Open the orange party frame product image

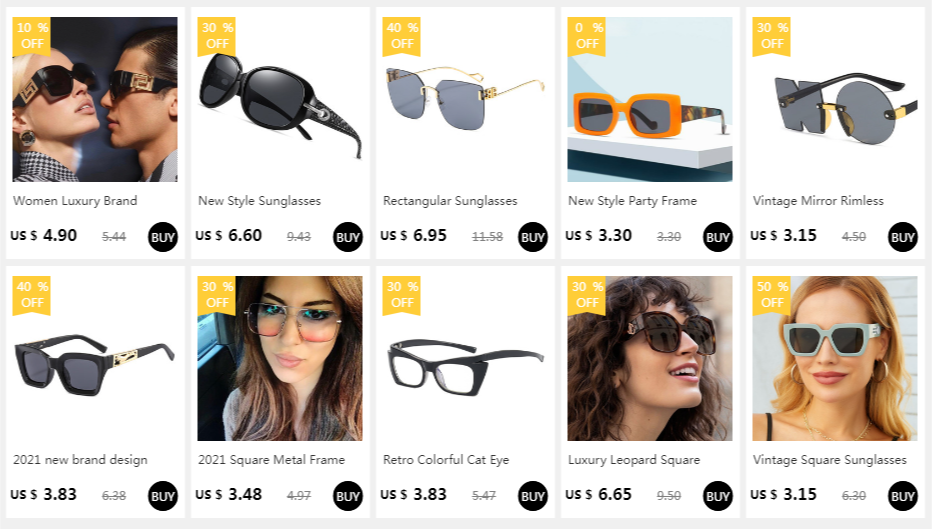tap(650, 99)
